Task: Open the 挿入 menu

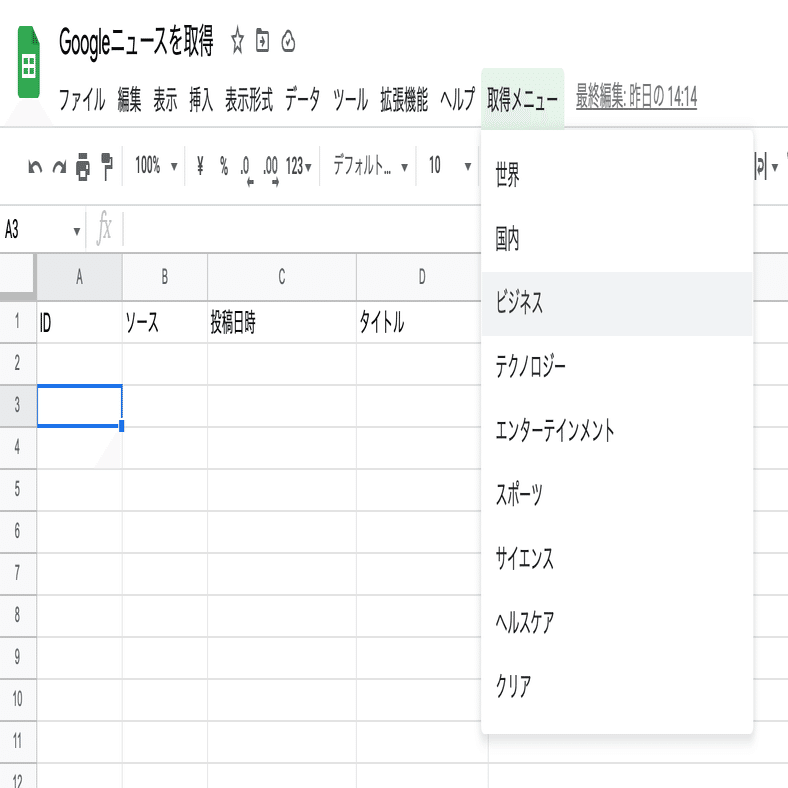Action: point(201,99)
